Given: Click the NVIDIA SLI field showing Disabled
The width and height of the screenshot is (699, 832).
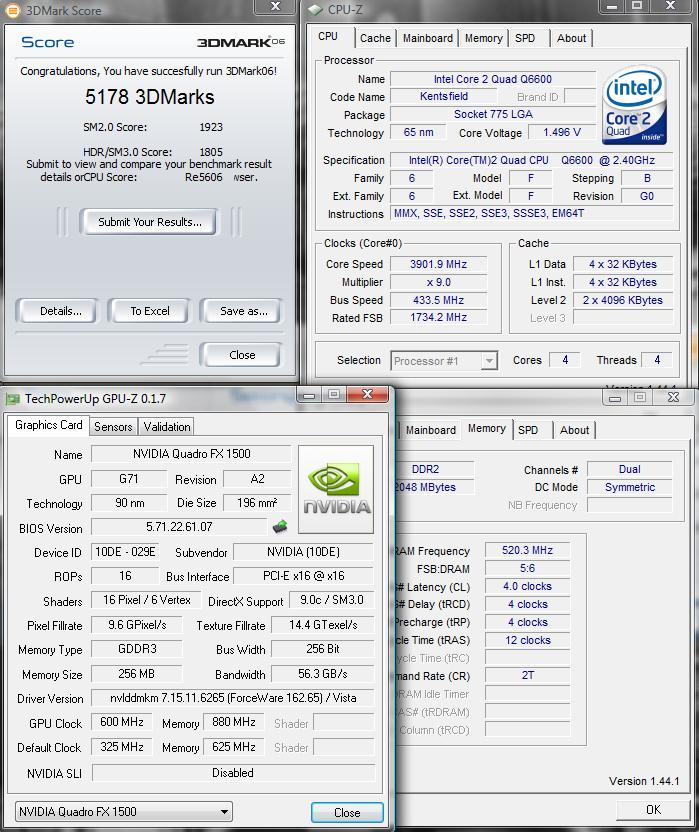Looking at the screenshot, I should point(233,773).
